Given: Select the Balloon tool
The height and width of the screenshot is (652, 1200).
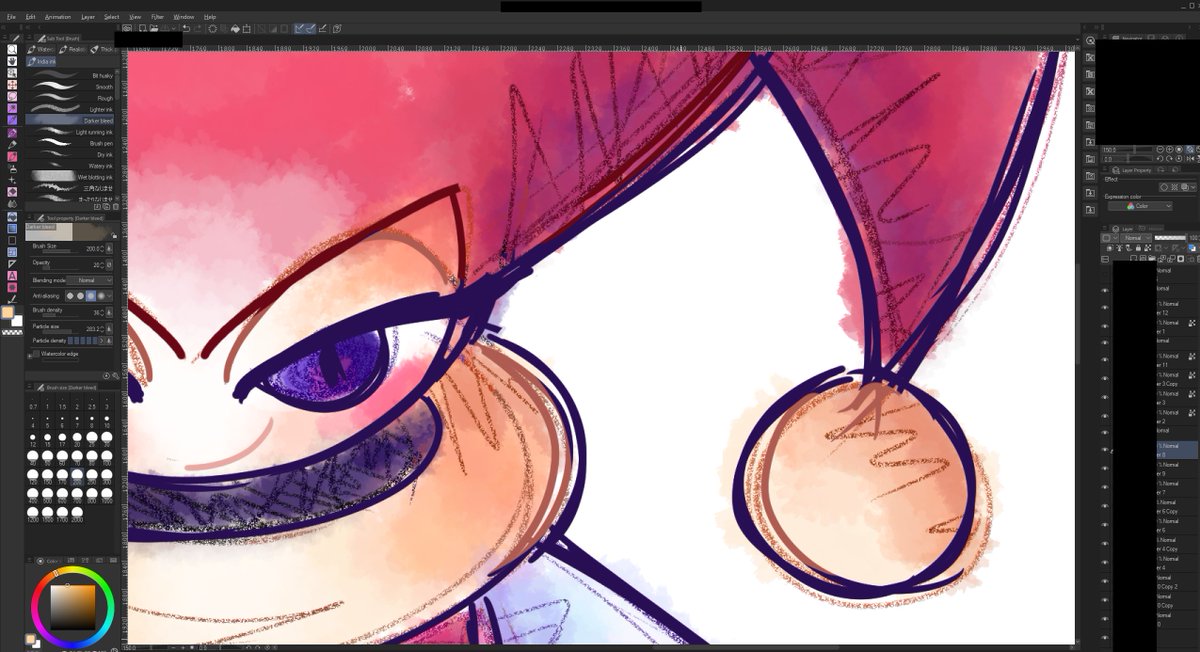Looking at the screenshot, I should (12, 287).
